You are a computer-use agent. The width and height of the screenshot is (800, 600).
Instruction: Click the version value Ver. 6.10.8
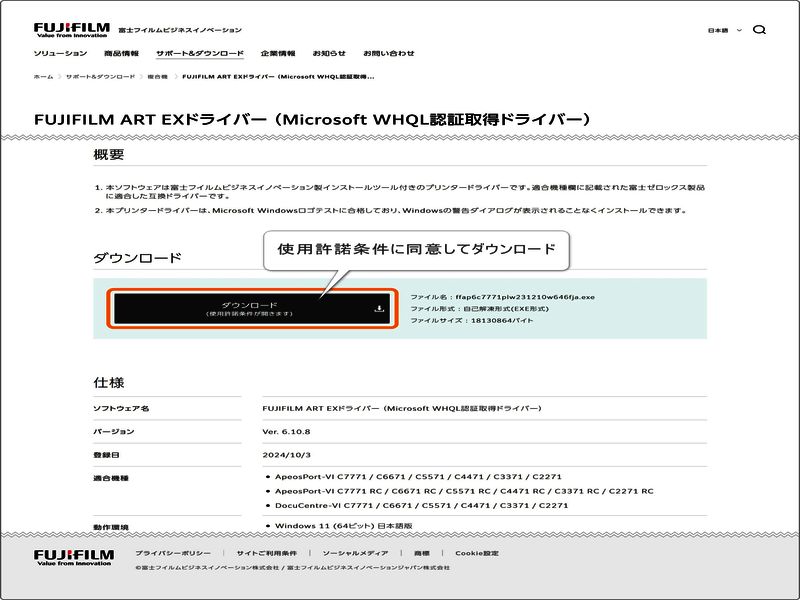point(286,432)
